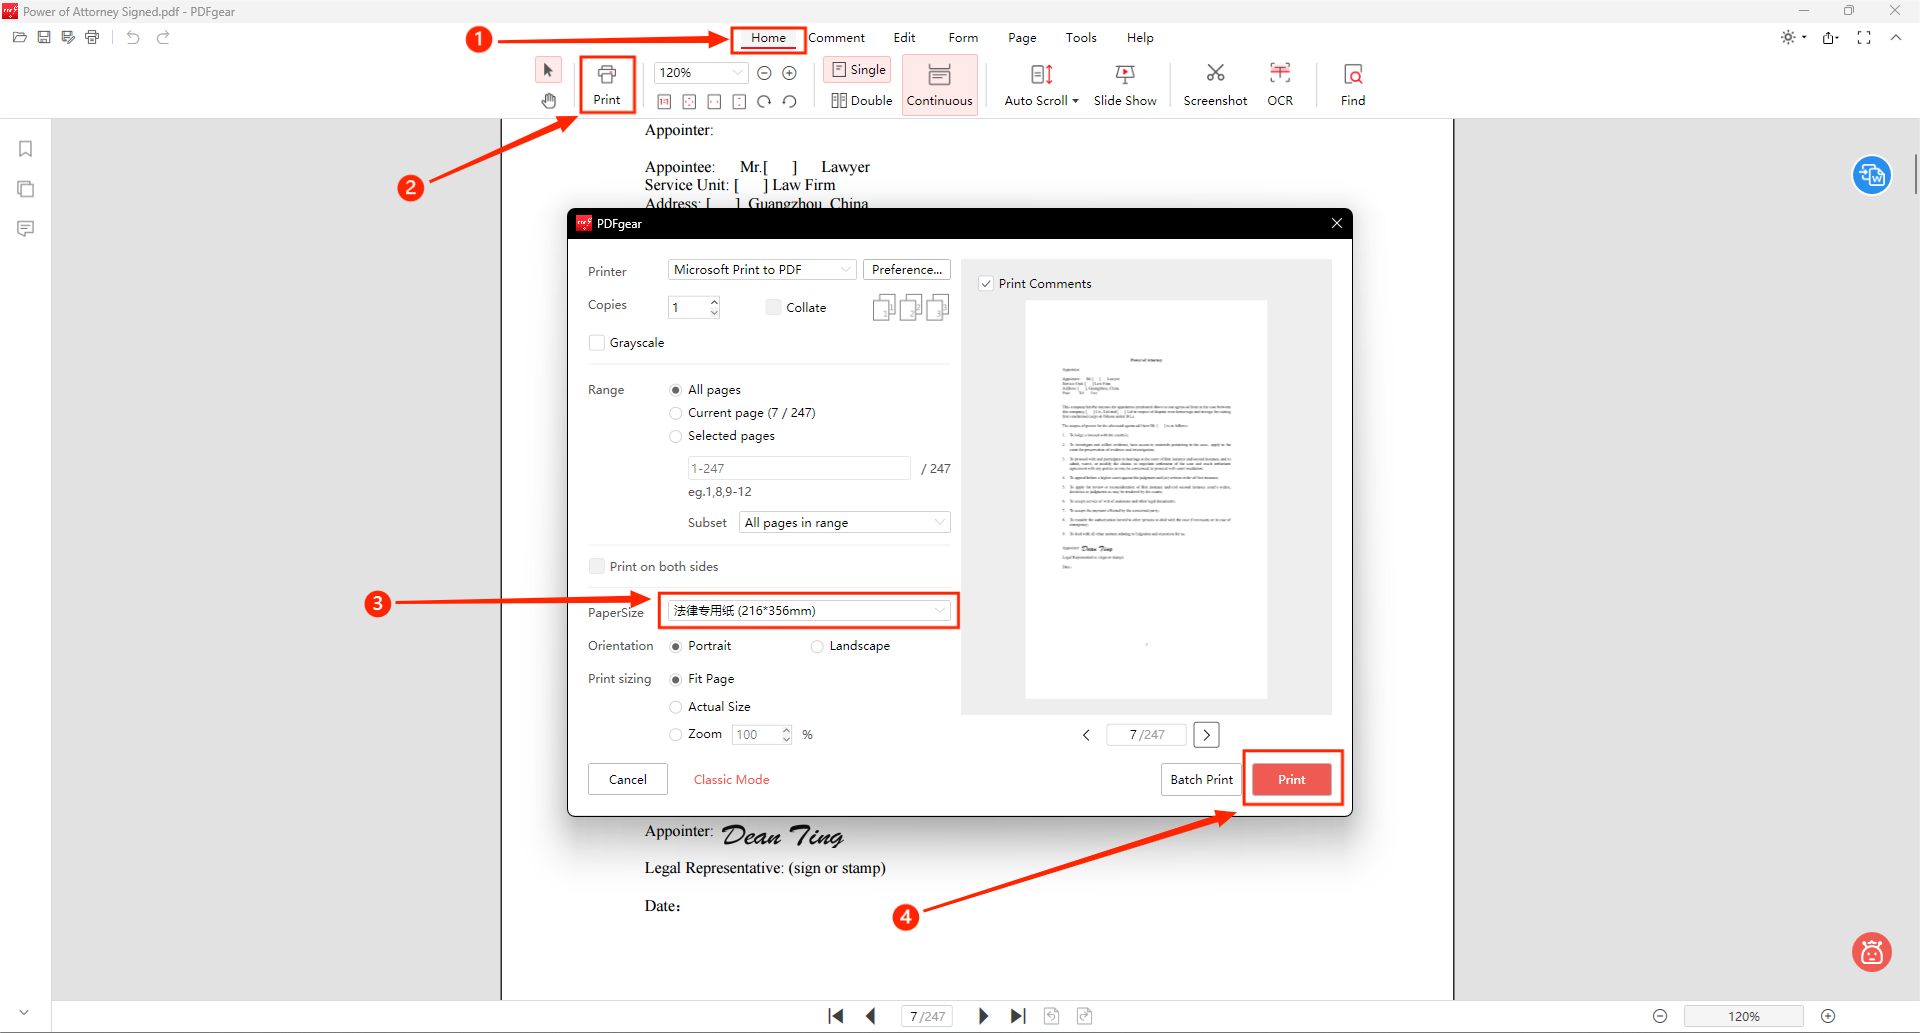Start Slide Show mode
The height and width of the screenshot is (1033, 1920).
[1125, 84]
